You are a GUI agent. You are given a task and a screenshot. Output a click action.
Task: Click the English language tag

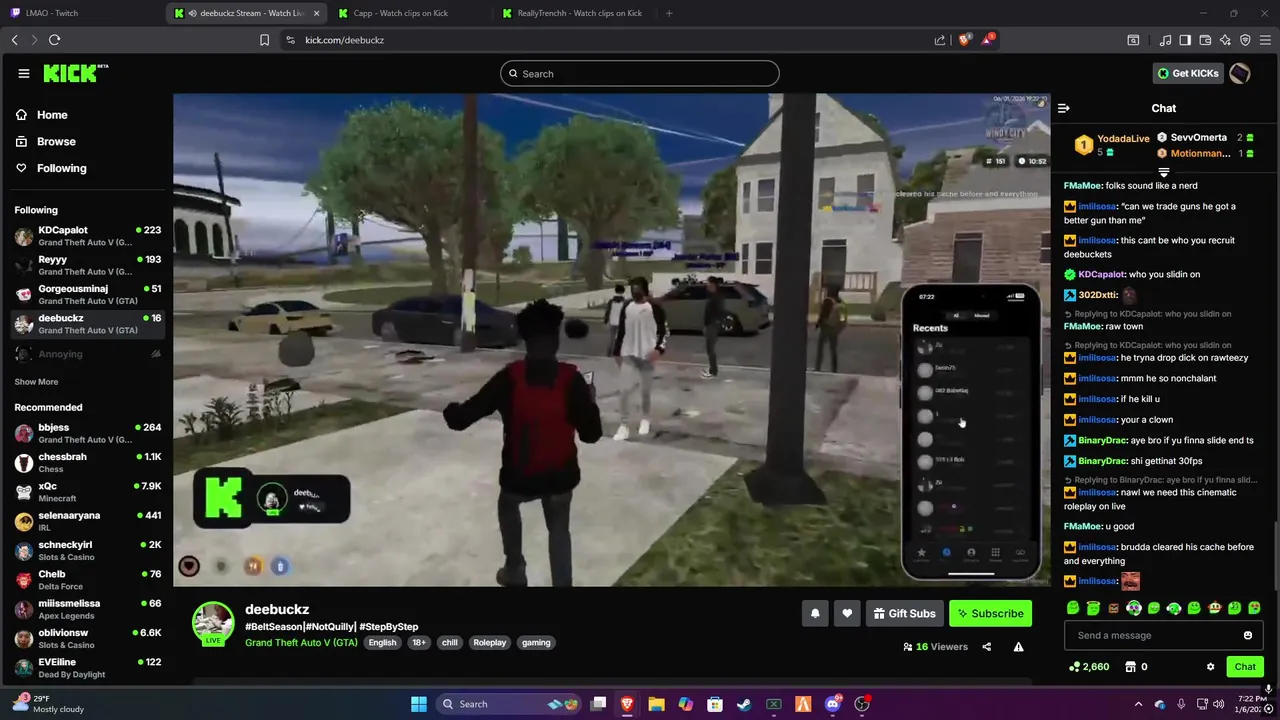point(382,643)
